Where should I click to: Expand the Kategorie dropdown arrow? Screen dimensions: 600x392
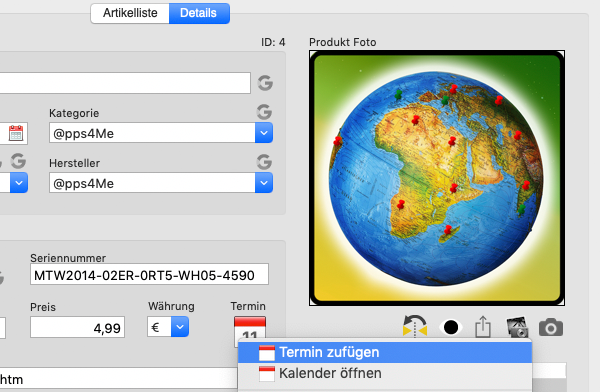coord(264,133)
